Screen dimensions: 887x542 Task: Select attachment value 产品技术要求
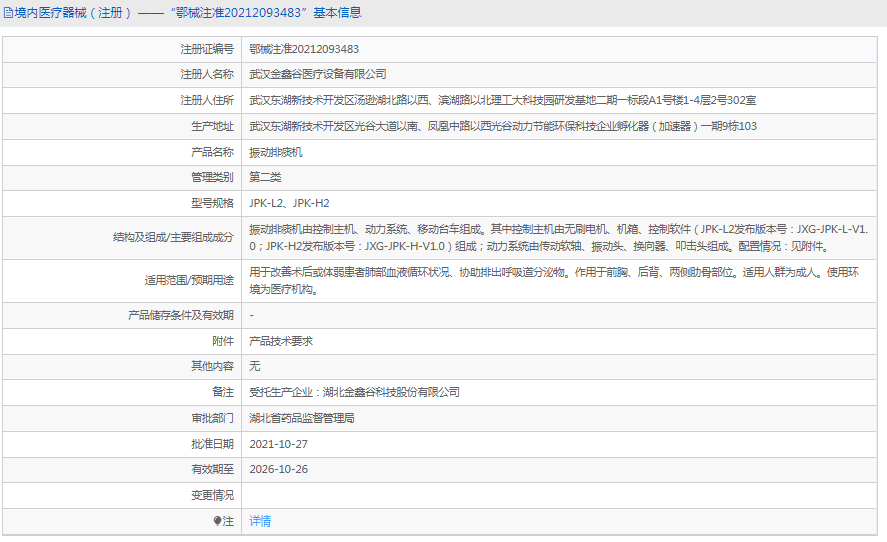(x=281, y=341)
